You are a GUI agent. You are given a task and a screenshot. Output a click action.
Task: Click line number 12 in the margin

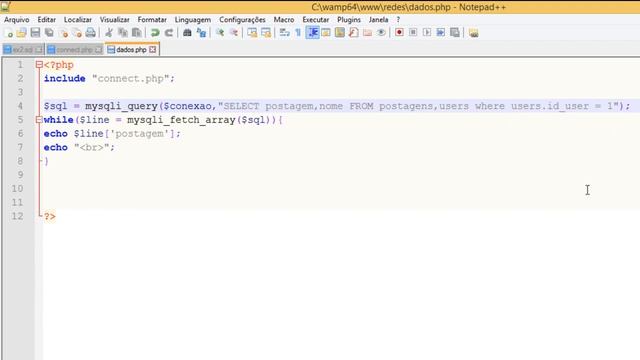point(17,216)
